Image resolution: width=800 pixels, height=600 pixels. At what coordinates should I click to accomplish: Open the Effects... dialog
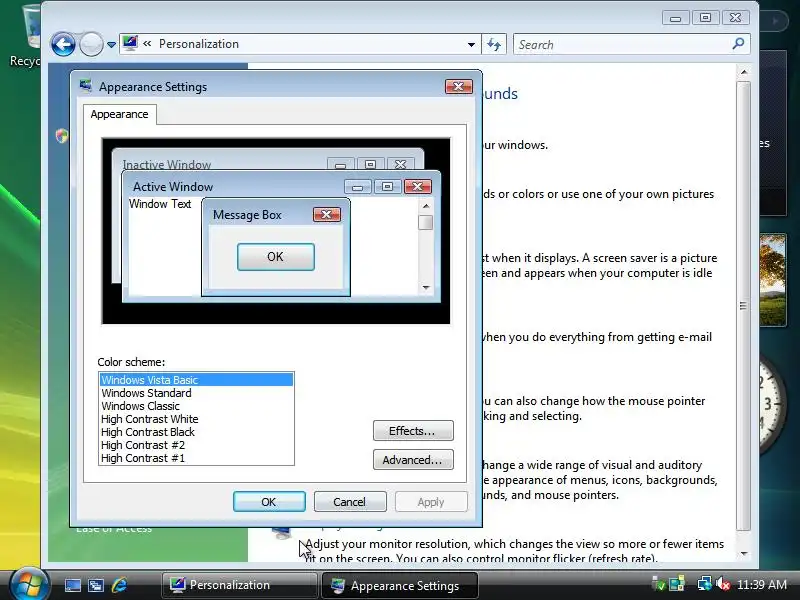tap(413, 431)
